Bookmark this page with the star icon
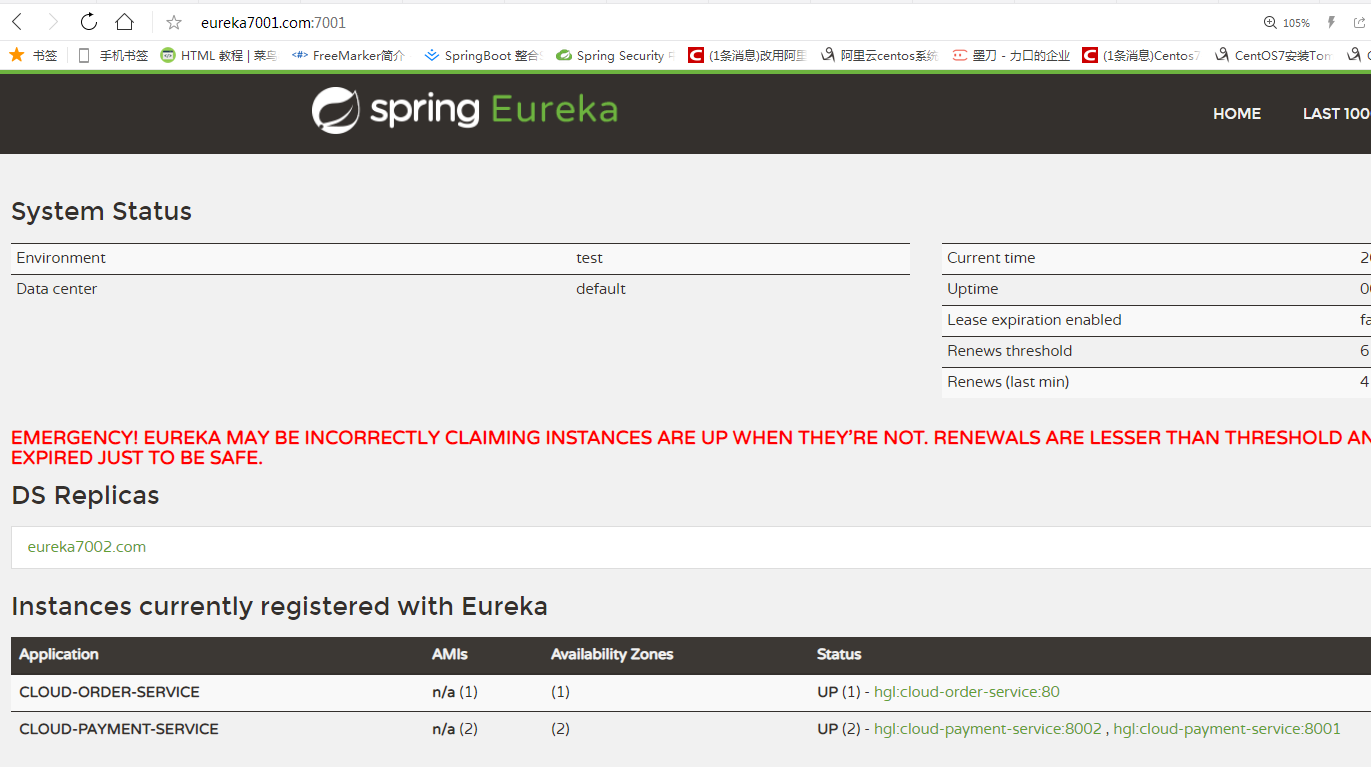 click(x=174, y=22)
